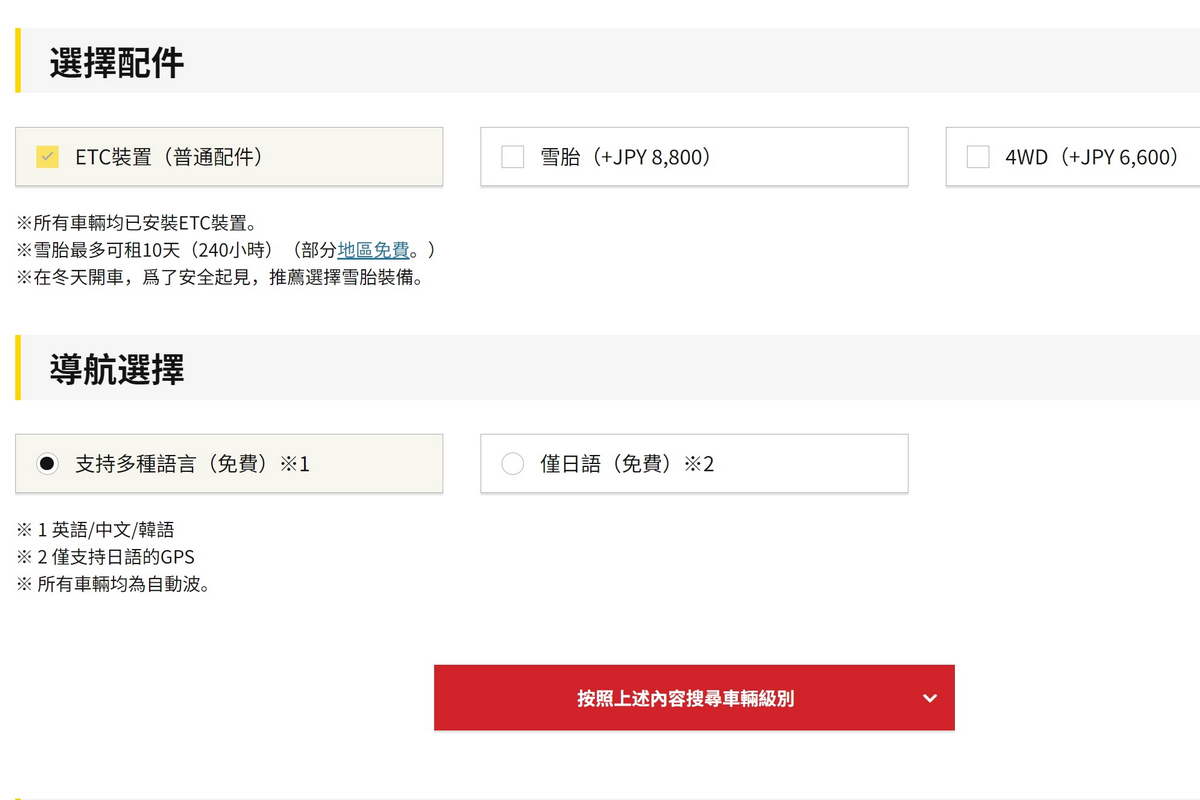Click the 雪胎（+JPY 8,800）label text

point(627,157)
